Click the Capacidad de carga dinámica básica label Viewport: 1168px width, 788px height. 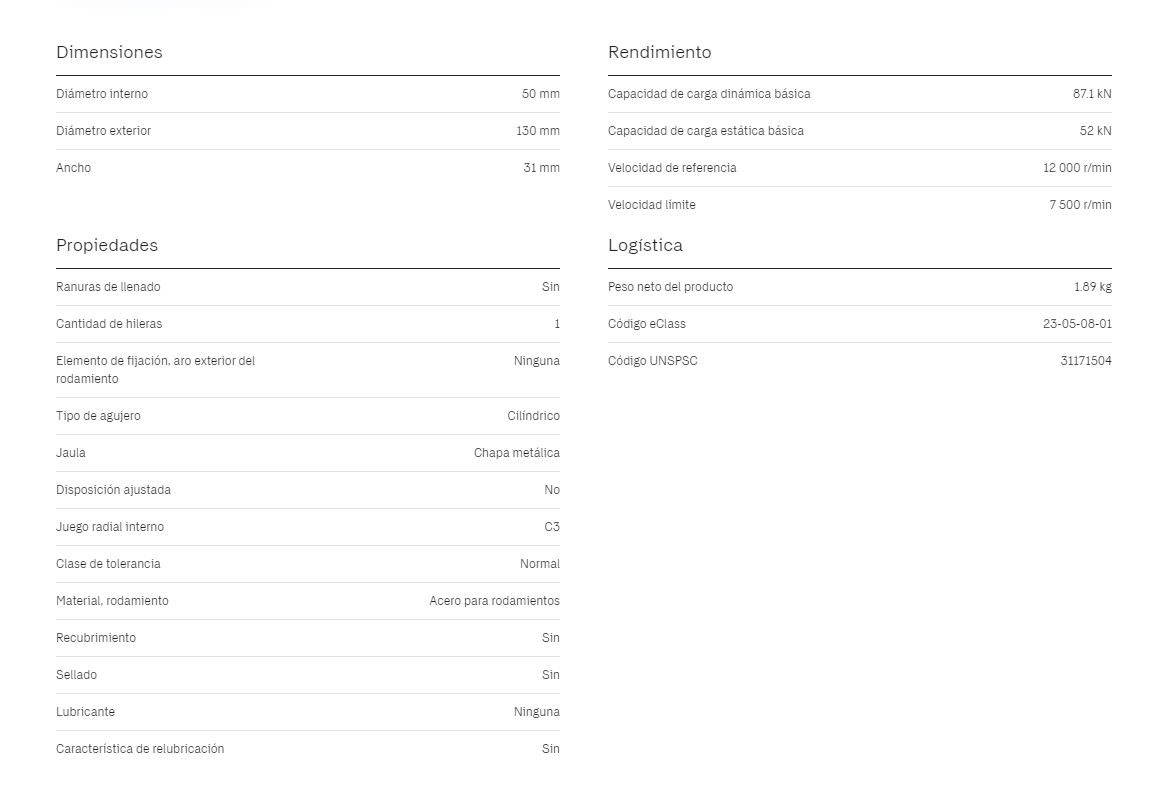click(709, 94)
